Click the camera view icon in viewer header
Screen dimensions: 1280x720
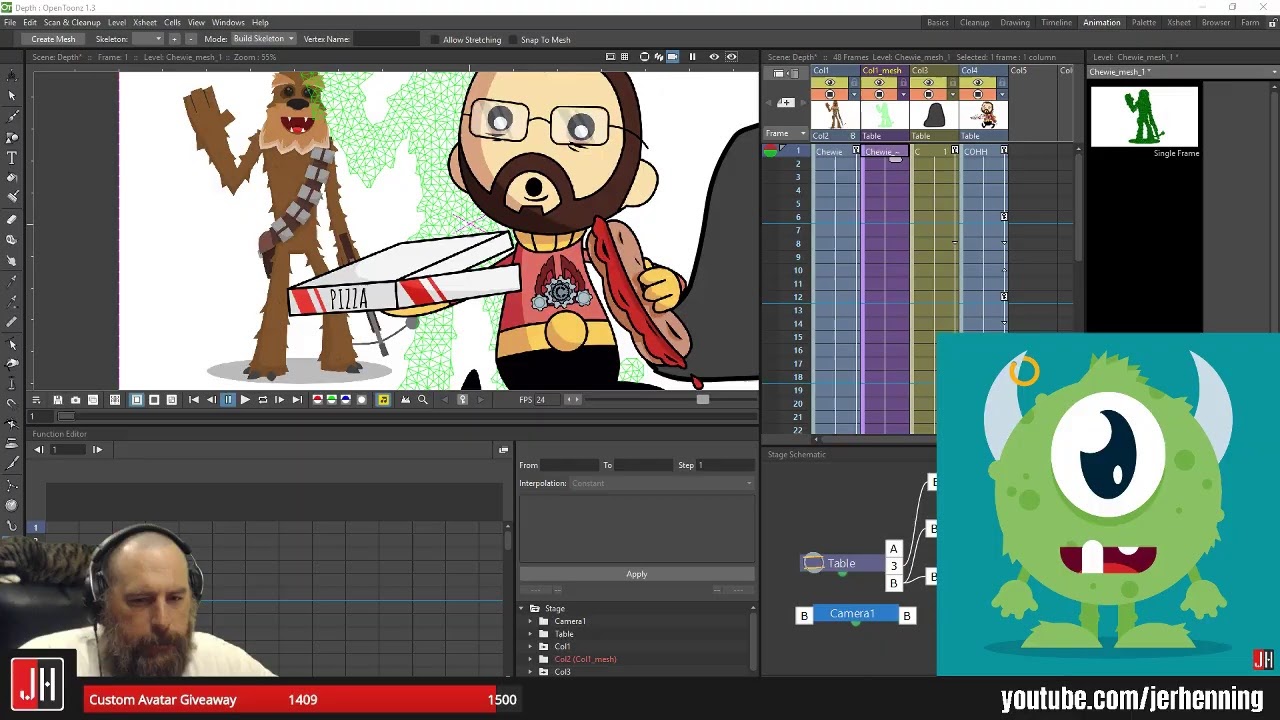point(673,57)
